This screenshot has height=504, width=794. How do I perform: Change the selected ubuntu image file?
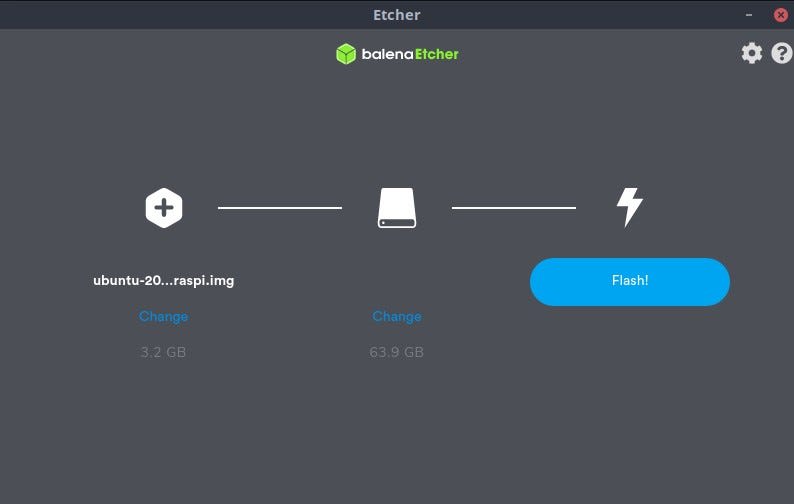pyautogui.click(x=164, y=317)
